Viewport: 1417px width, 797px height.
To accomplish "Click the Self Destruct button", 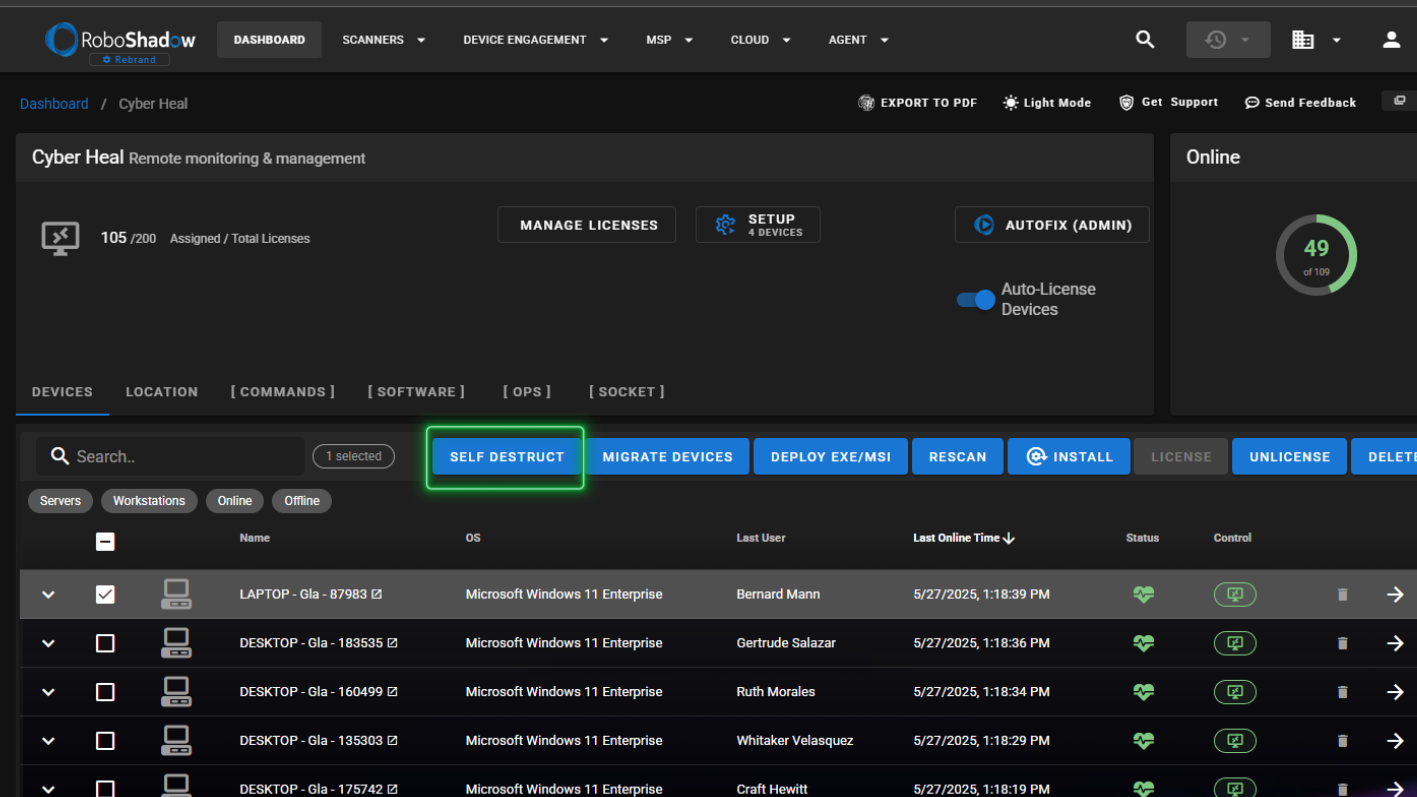I will [507, 457].
